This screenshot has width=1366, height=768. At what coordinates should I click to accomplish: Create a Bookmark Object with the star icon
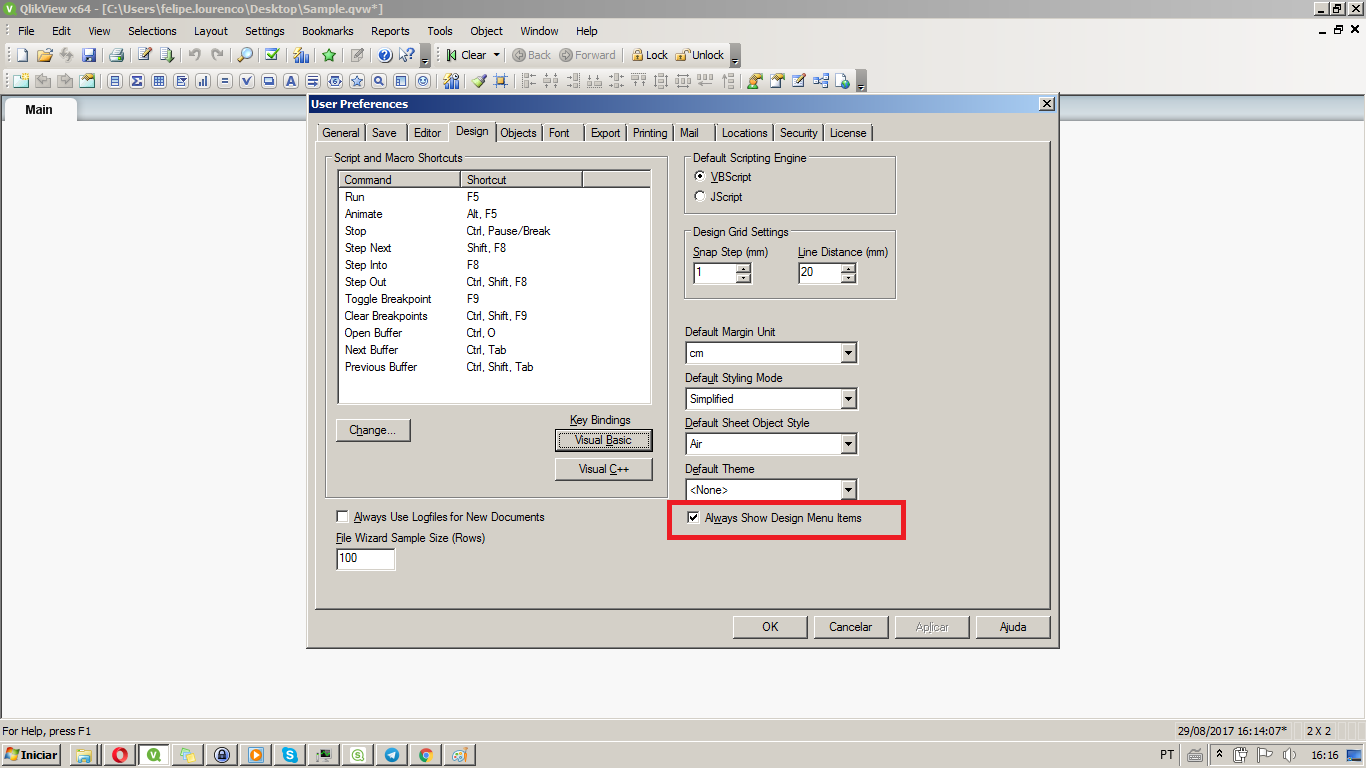[x=357, y=81]
